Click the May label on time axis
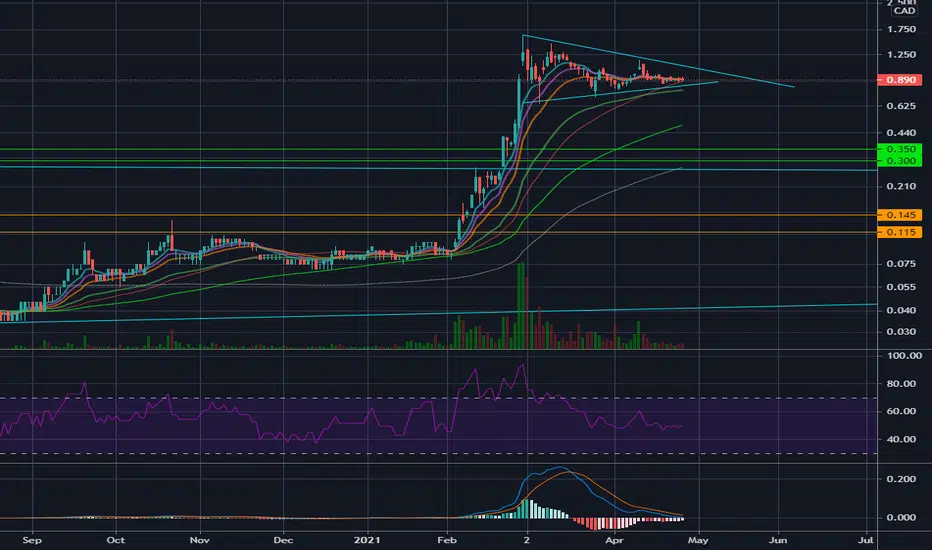This screenshot has height=550, width=932. tap(698, 540)
